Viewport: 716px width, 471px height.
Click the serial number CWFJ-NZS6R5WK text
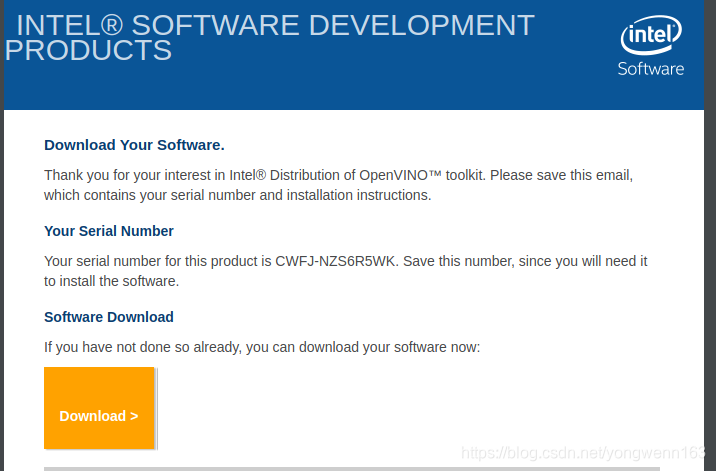click(x=337, y=261)
